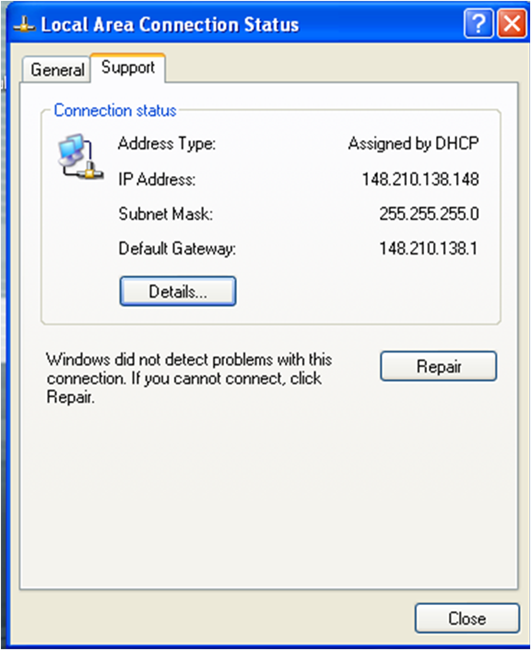Select the Support tab
This screenshot has height=650, width=531.
pos(128,68)
